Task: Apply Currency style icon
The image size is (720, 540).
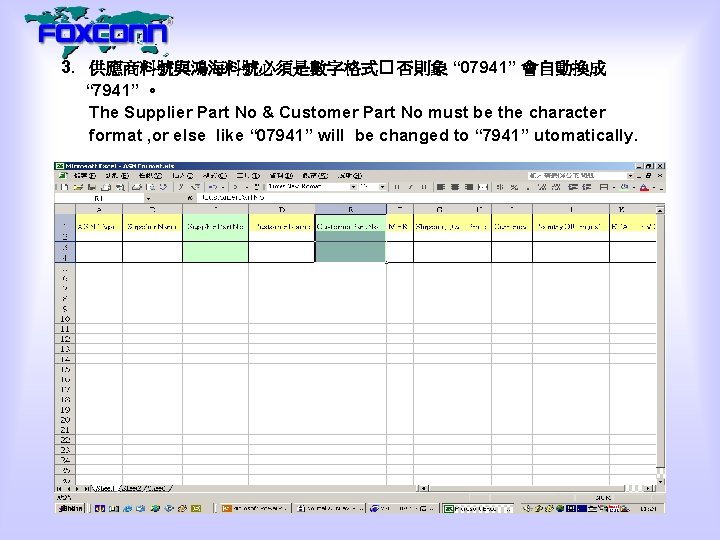Action: point(500,187)
